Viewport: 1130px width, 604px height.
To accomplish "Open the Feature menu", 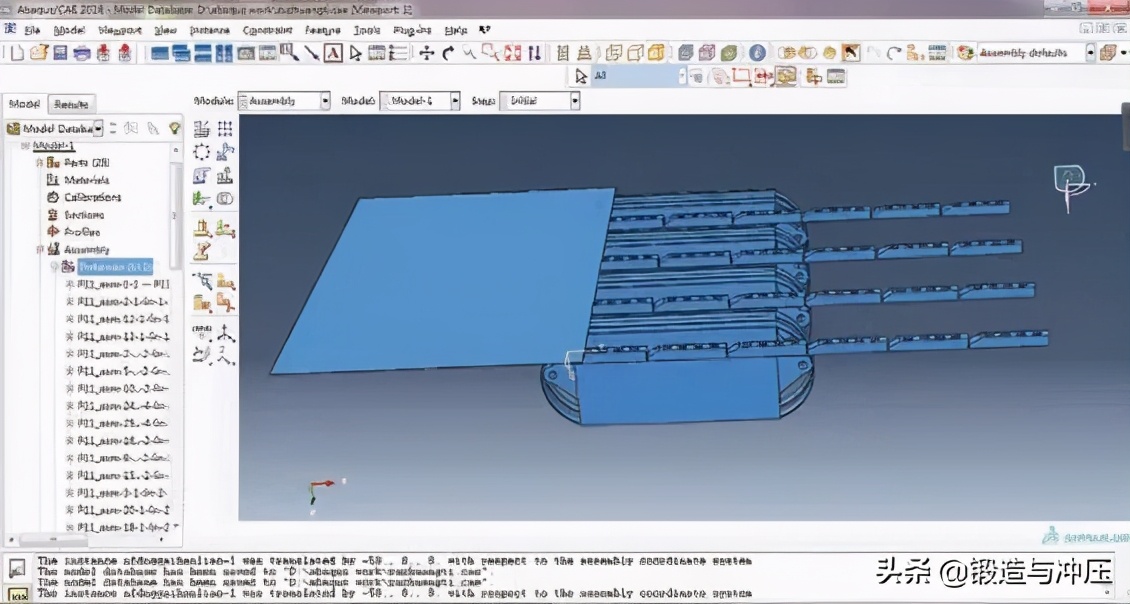I will tap(323, 30).
